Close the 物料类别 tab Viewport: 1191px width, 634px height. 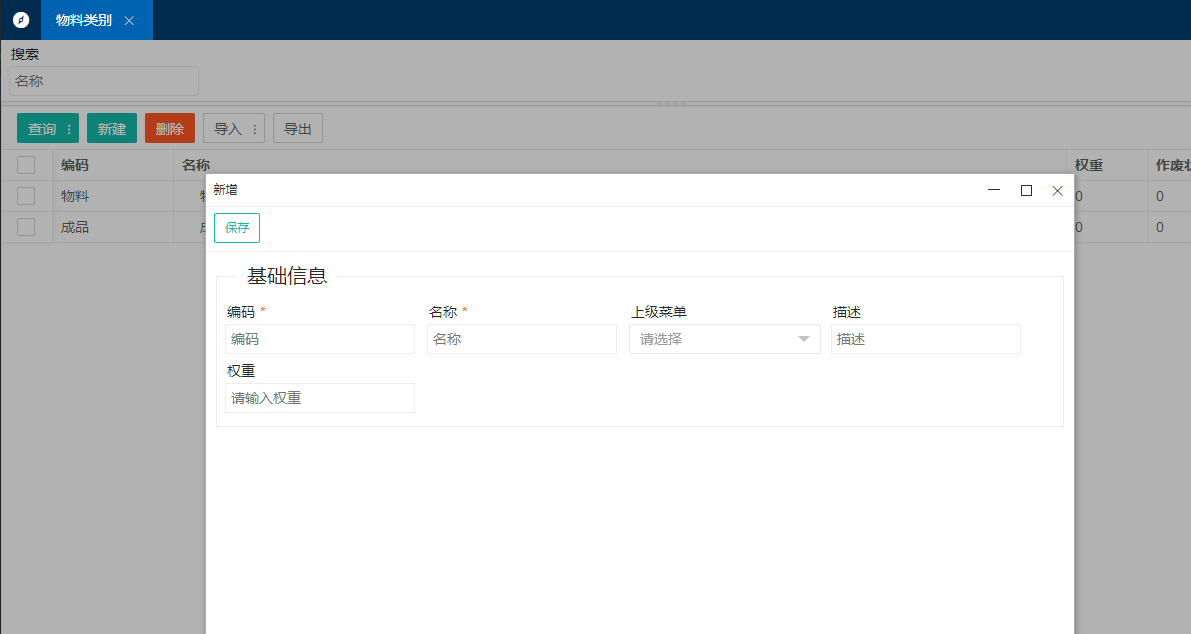(129, 20)
